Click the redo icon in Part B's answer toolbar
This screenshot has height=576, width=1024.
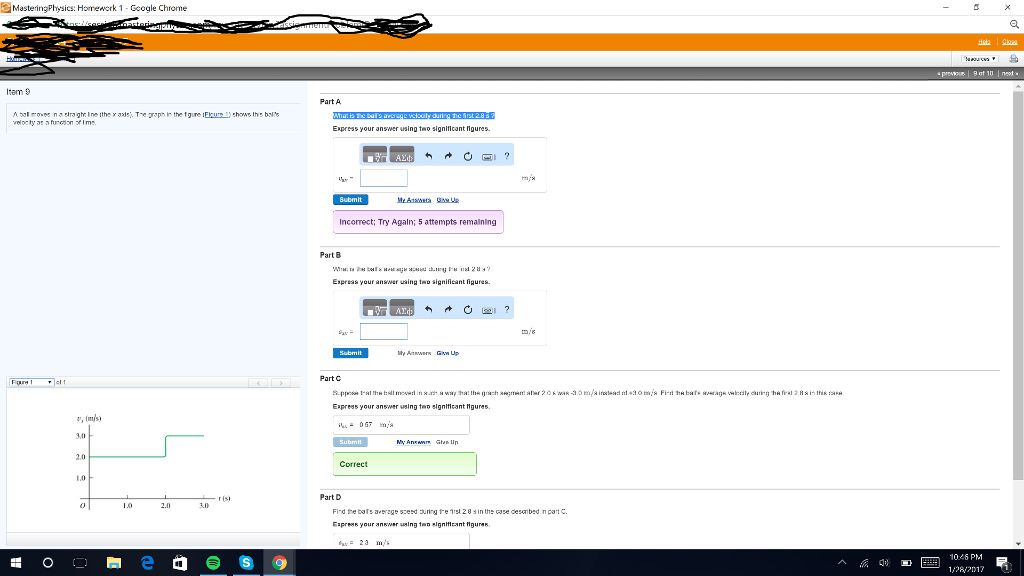click(448, 309)
